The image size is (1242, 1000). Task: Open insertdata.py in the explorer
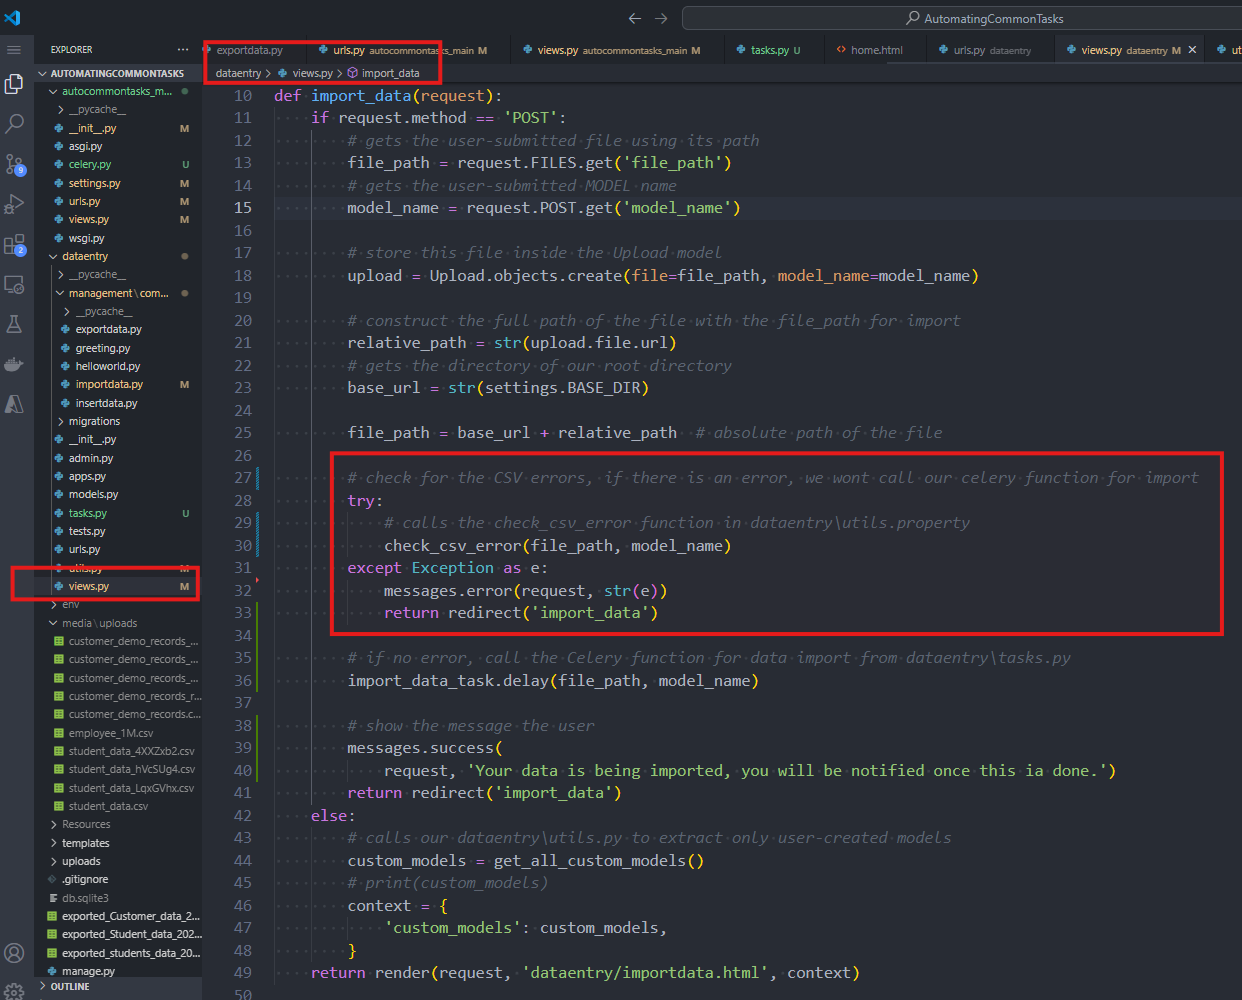(117, 403)
